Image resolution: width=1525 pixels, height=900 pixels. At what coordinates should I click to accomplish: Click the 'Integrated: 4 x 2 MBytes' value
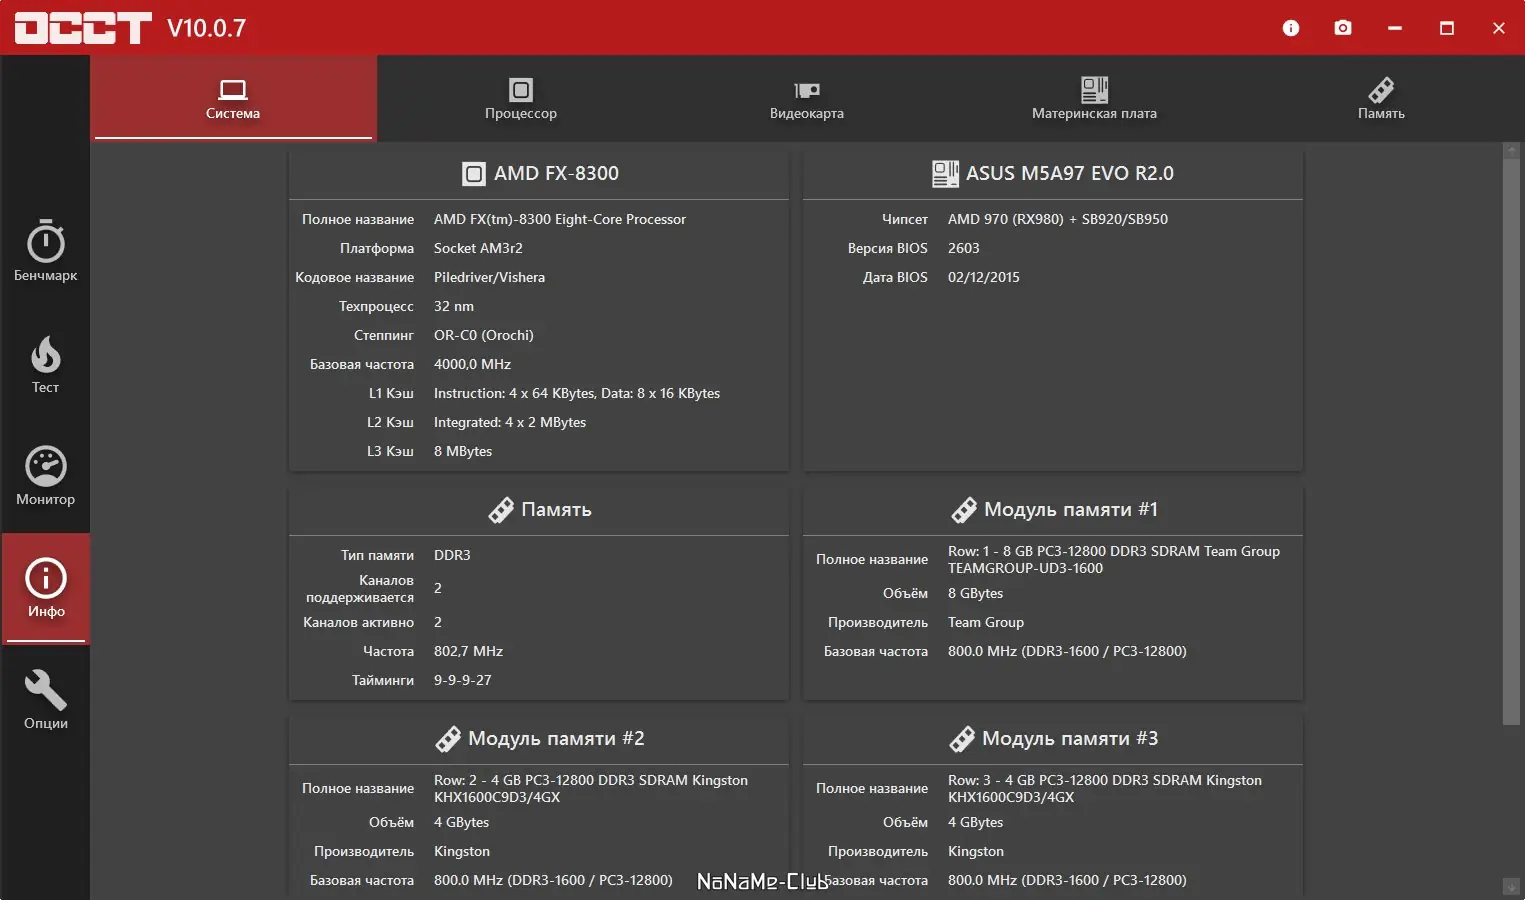coord(510,423)
